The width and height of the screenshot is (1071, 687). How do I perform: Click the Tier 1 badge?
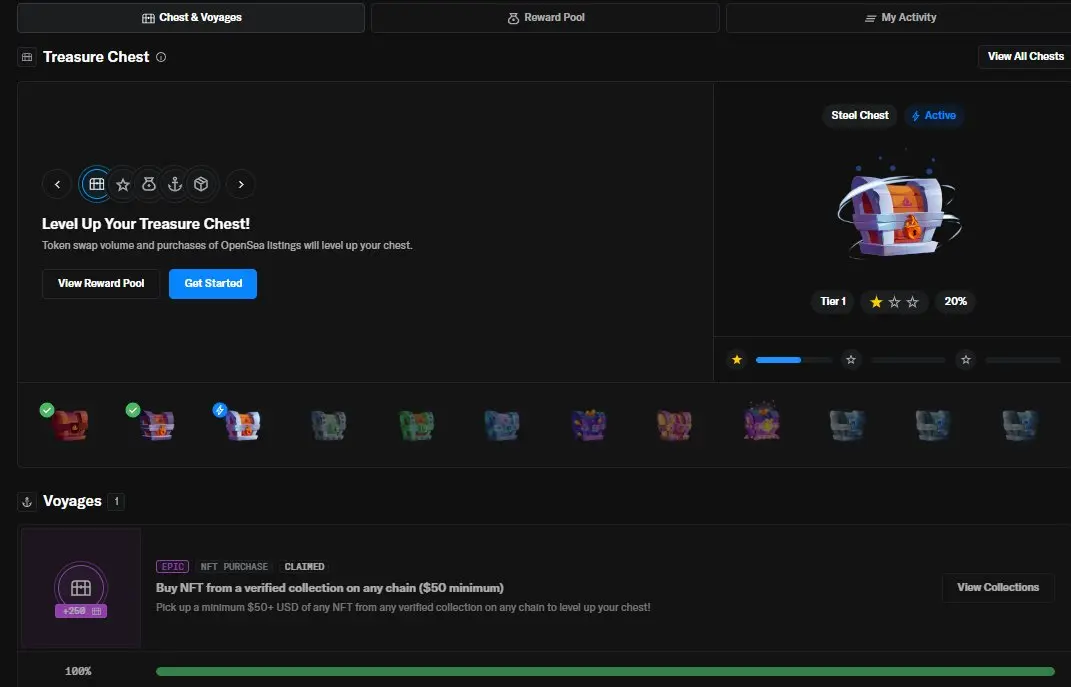[833, 301]
